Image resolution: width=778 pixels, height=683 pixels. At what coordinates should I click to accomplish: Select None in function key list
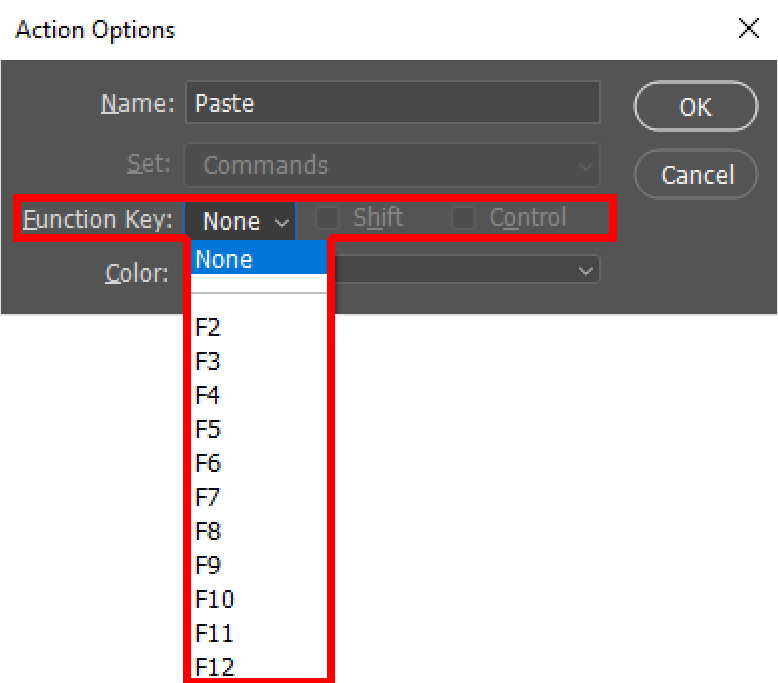[259, 258]
